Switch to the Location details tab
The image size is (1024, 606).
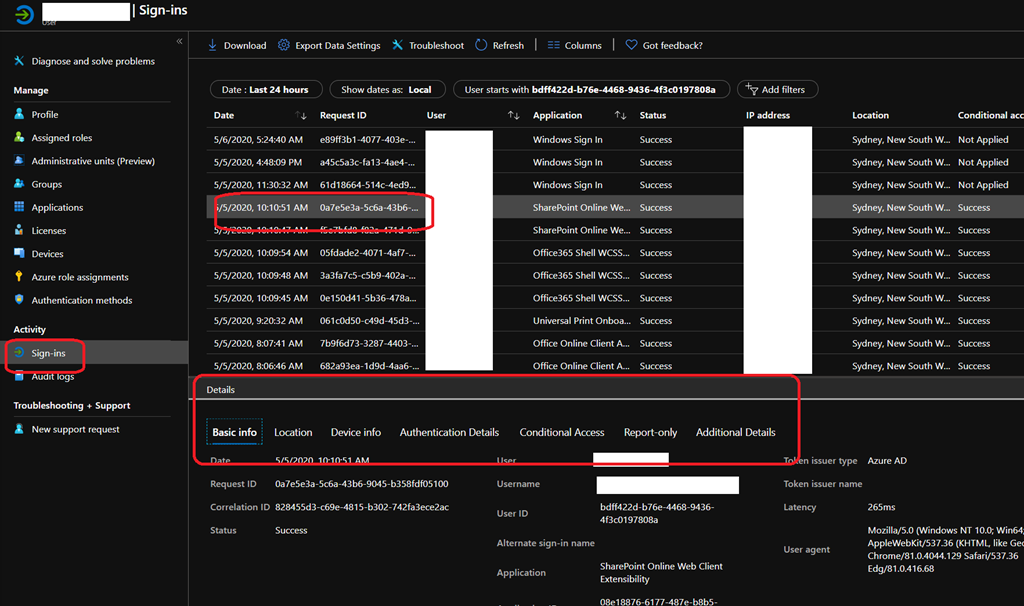[x=293, y=432]
